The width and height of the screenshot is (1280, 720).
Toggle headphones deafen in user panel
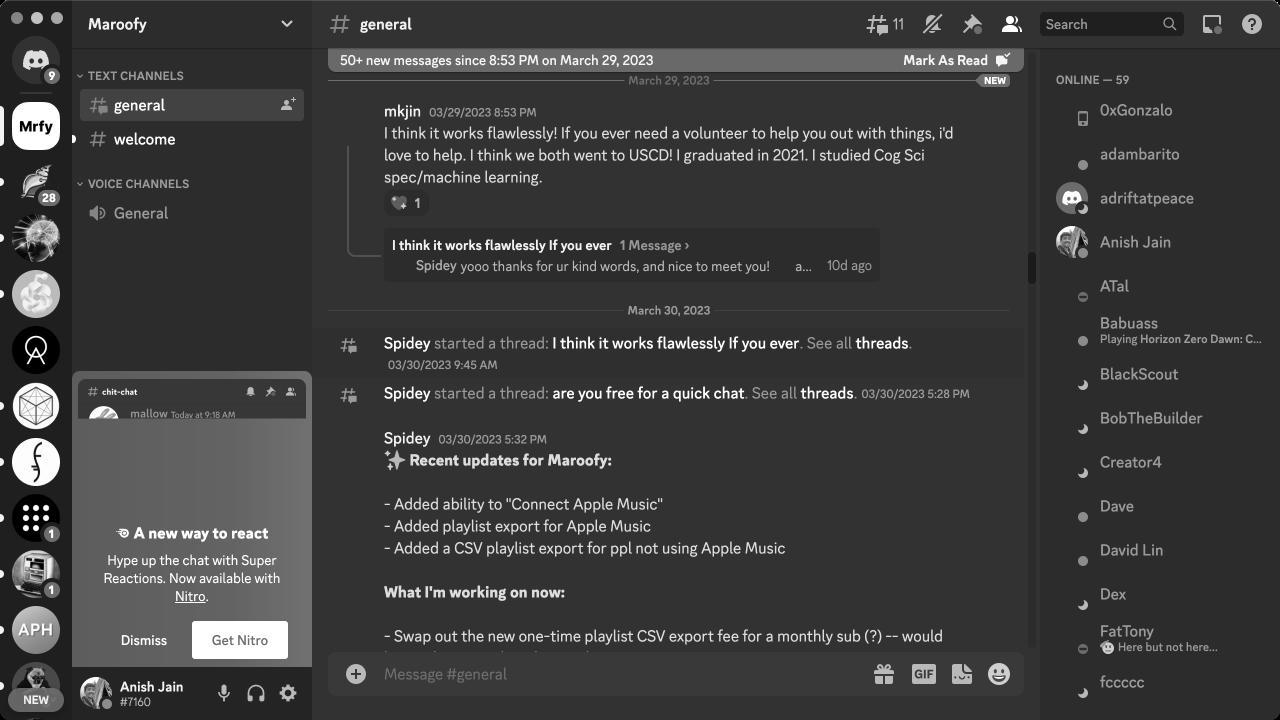256,693
